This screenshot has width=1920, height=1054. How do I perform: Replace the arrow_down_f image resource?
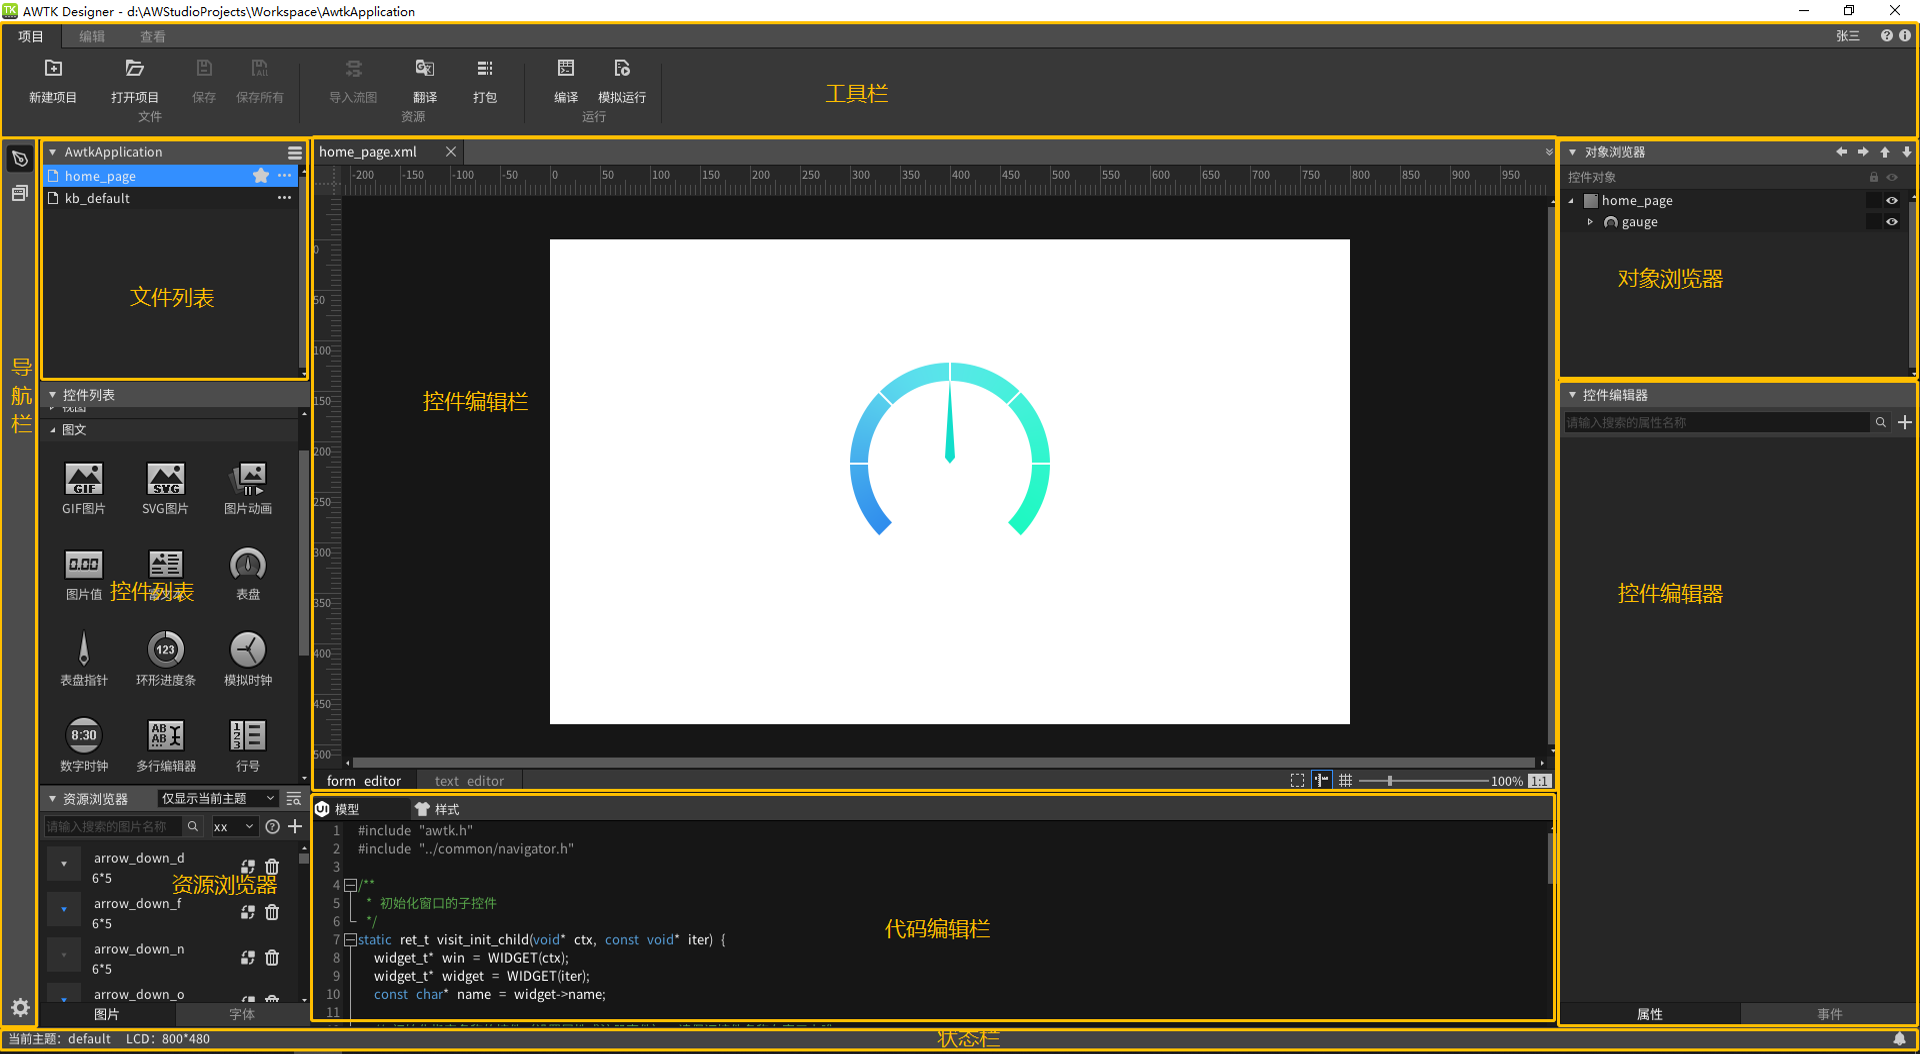pos(248,912)
